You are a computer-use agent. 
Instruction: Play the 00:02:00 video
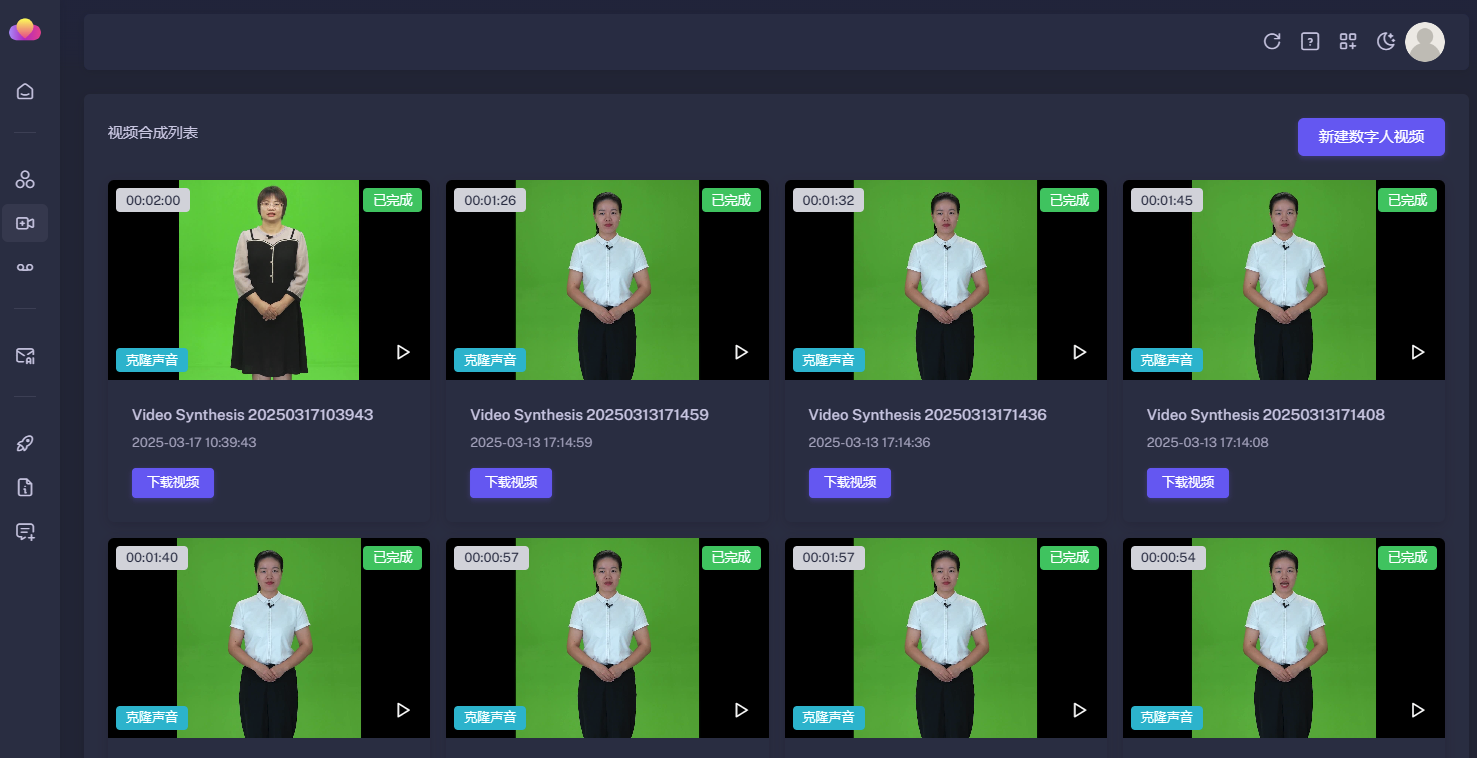tap(403, 352)
